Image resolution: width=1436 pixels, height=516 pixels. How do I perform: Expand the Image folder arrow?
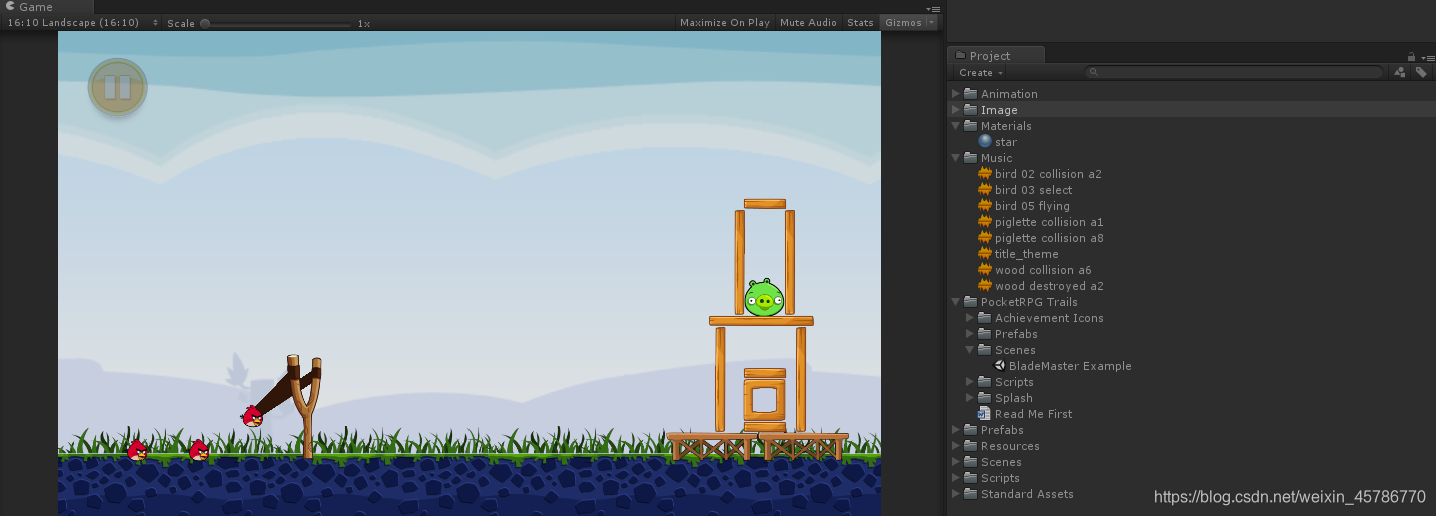tap(956, 110)
